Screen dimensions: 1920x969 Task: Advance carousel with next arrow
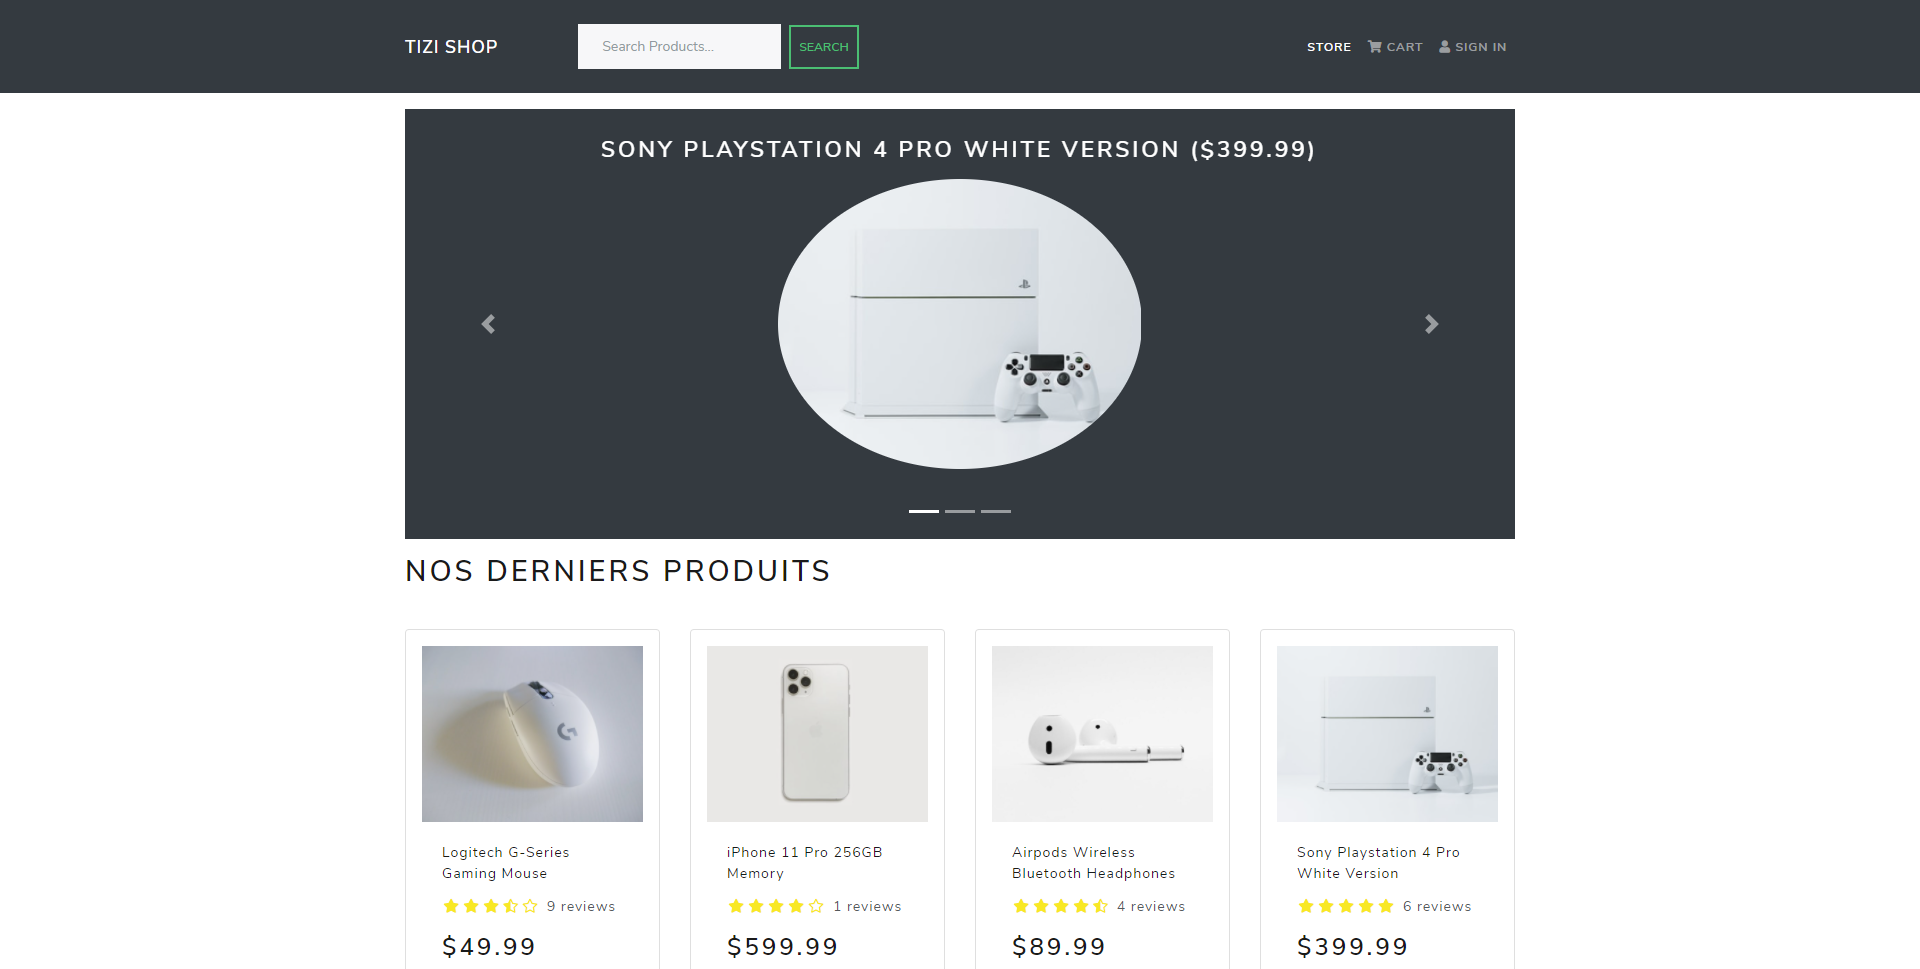coord(1431,324)
